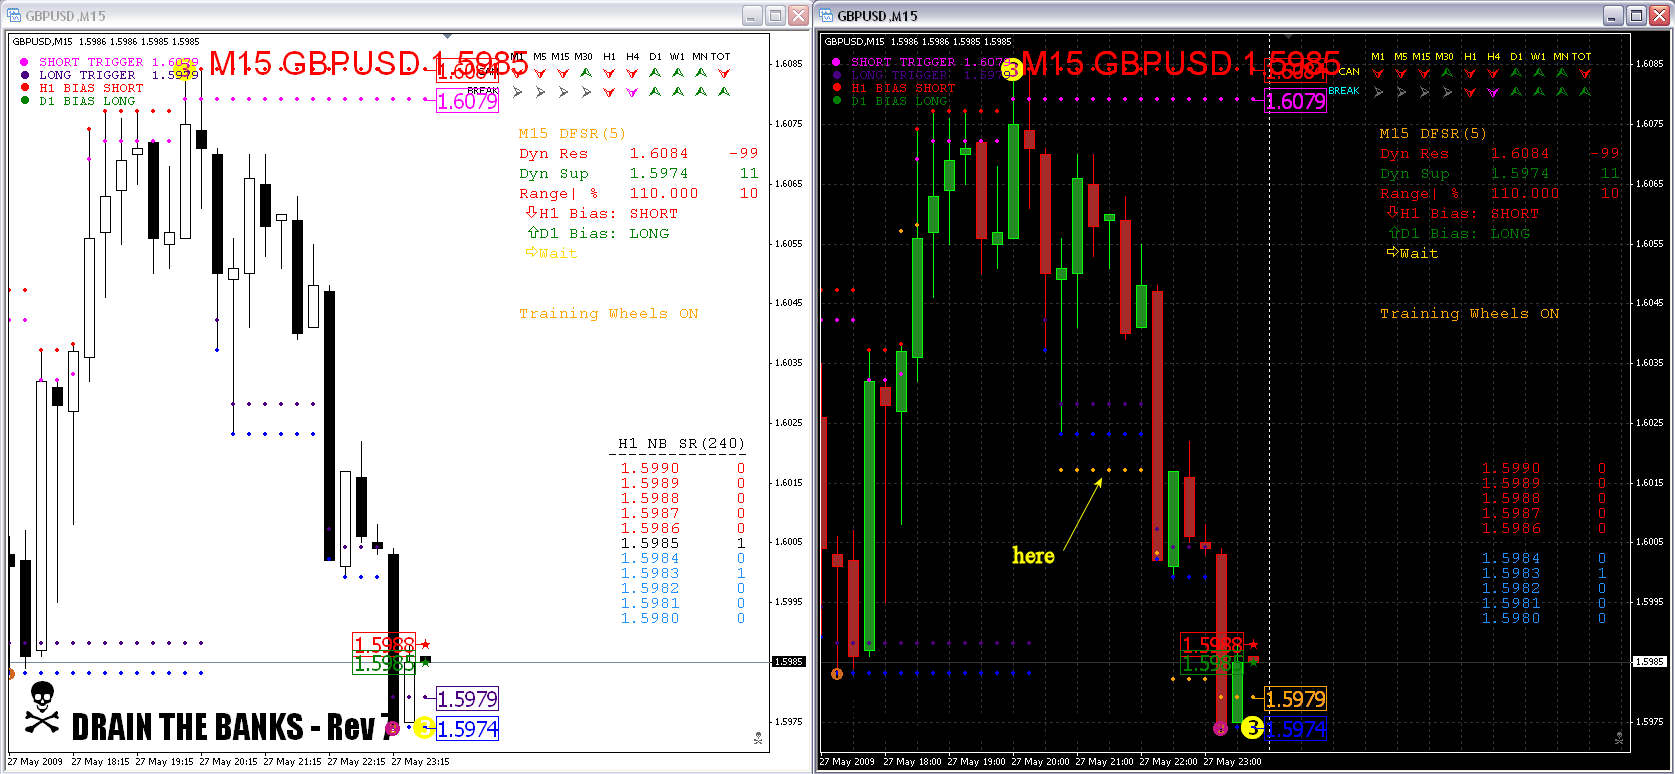Close the left GBPUSD,M15 window
Viewport: 1675px width, 774px height.
pyautogui.click(x=798, y=15)
